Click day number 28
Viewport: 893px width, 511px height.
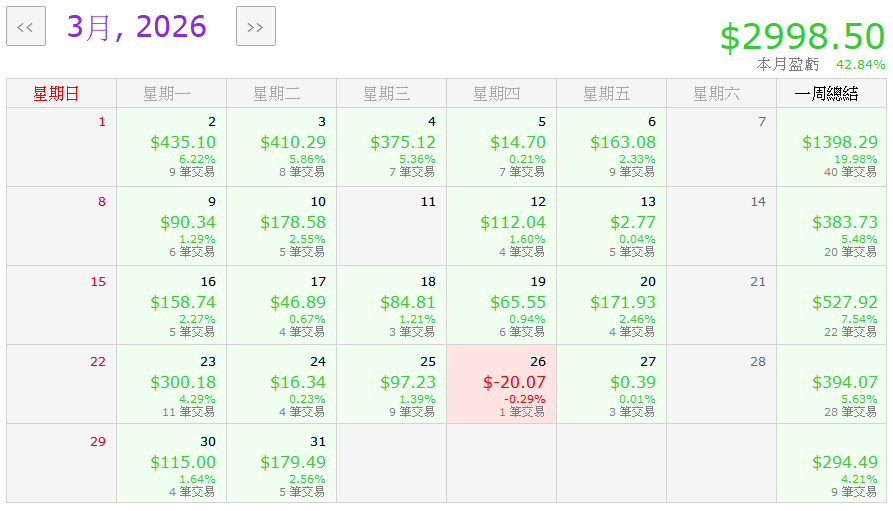tap(757, 362)
